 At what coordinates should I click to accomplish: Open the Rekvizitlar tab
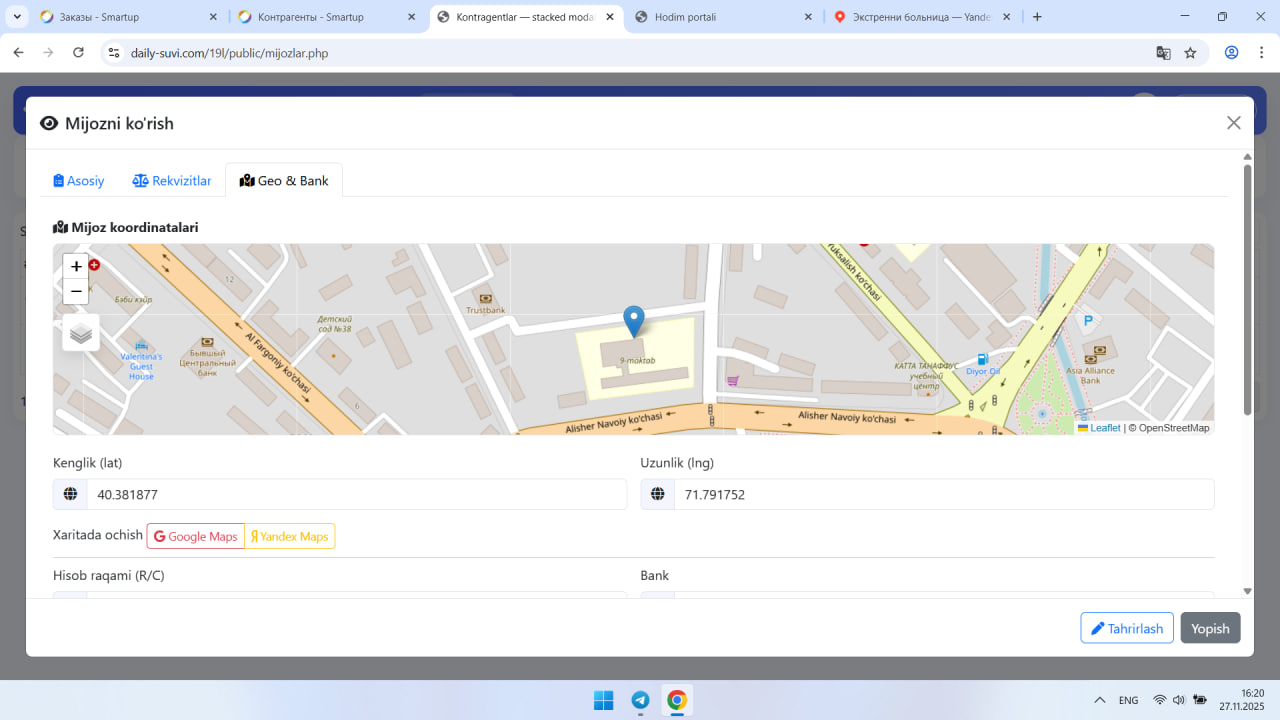pyautogui.click(x=172, y=181)
